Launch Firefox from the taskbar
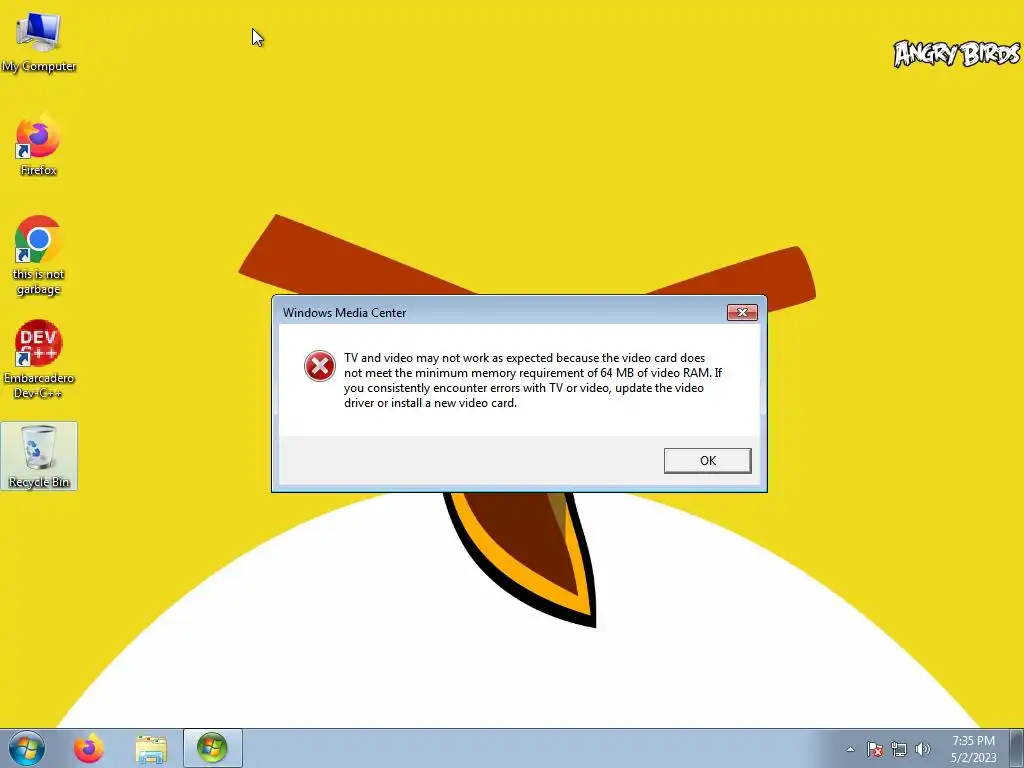Screen dimensions: 1024x768 point(89,748)
